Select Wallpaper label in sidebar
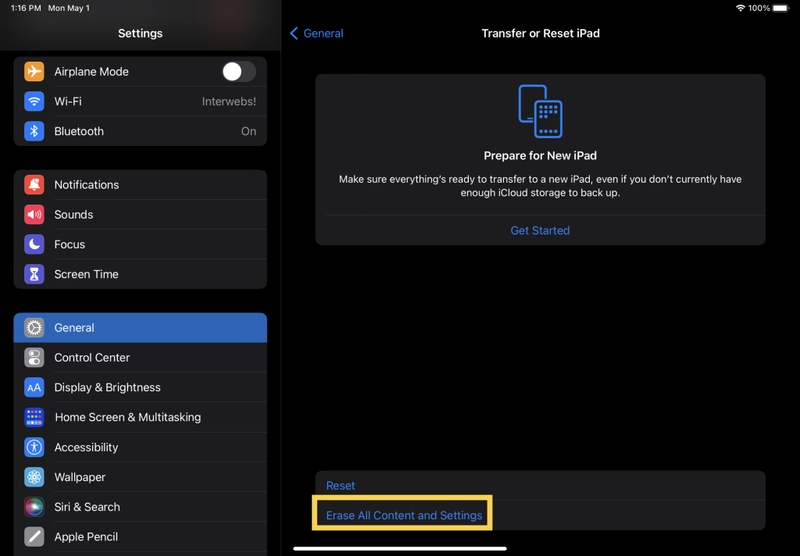This screenshot has height=556, width=800. 80,477
